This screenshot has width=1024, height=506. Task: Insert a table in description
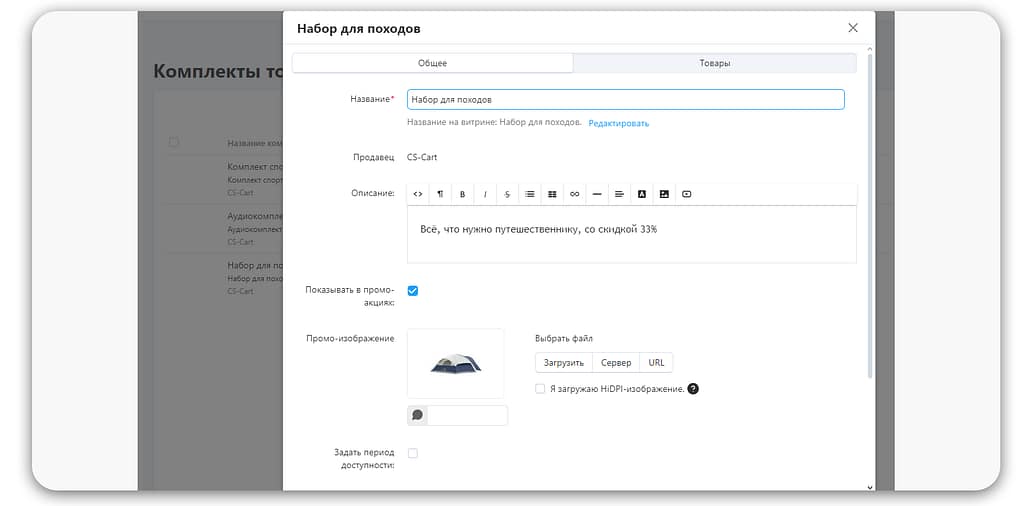tap(552, 194)
